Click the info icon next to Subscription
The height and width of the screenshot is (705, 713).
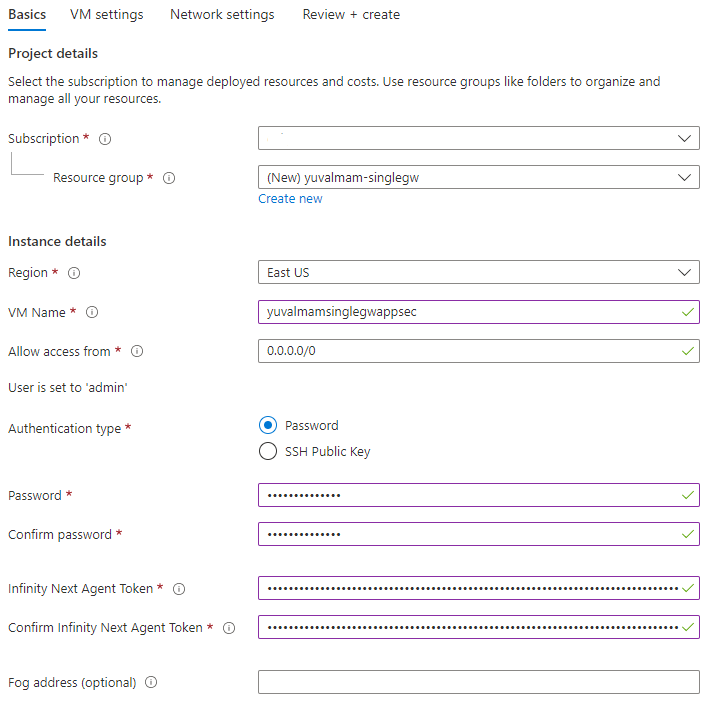(x=105, y=139)
